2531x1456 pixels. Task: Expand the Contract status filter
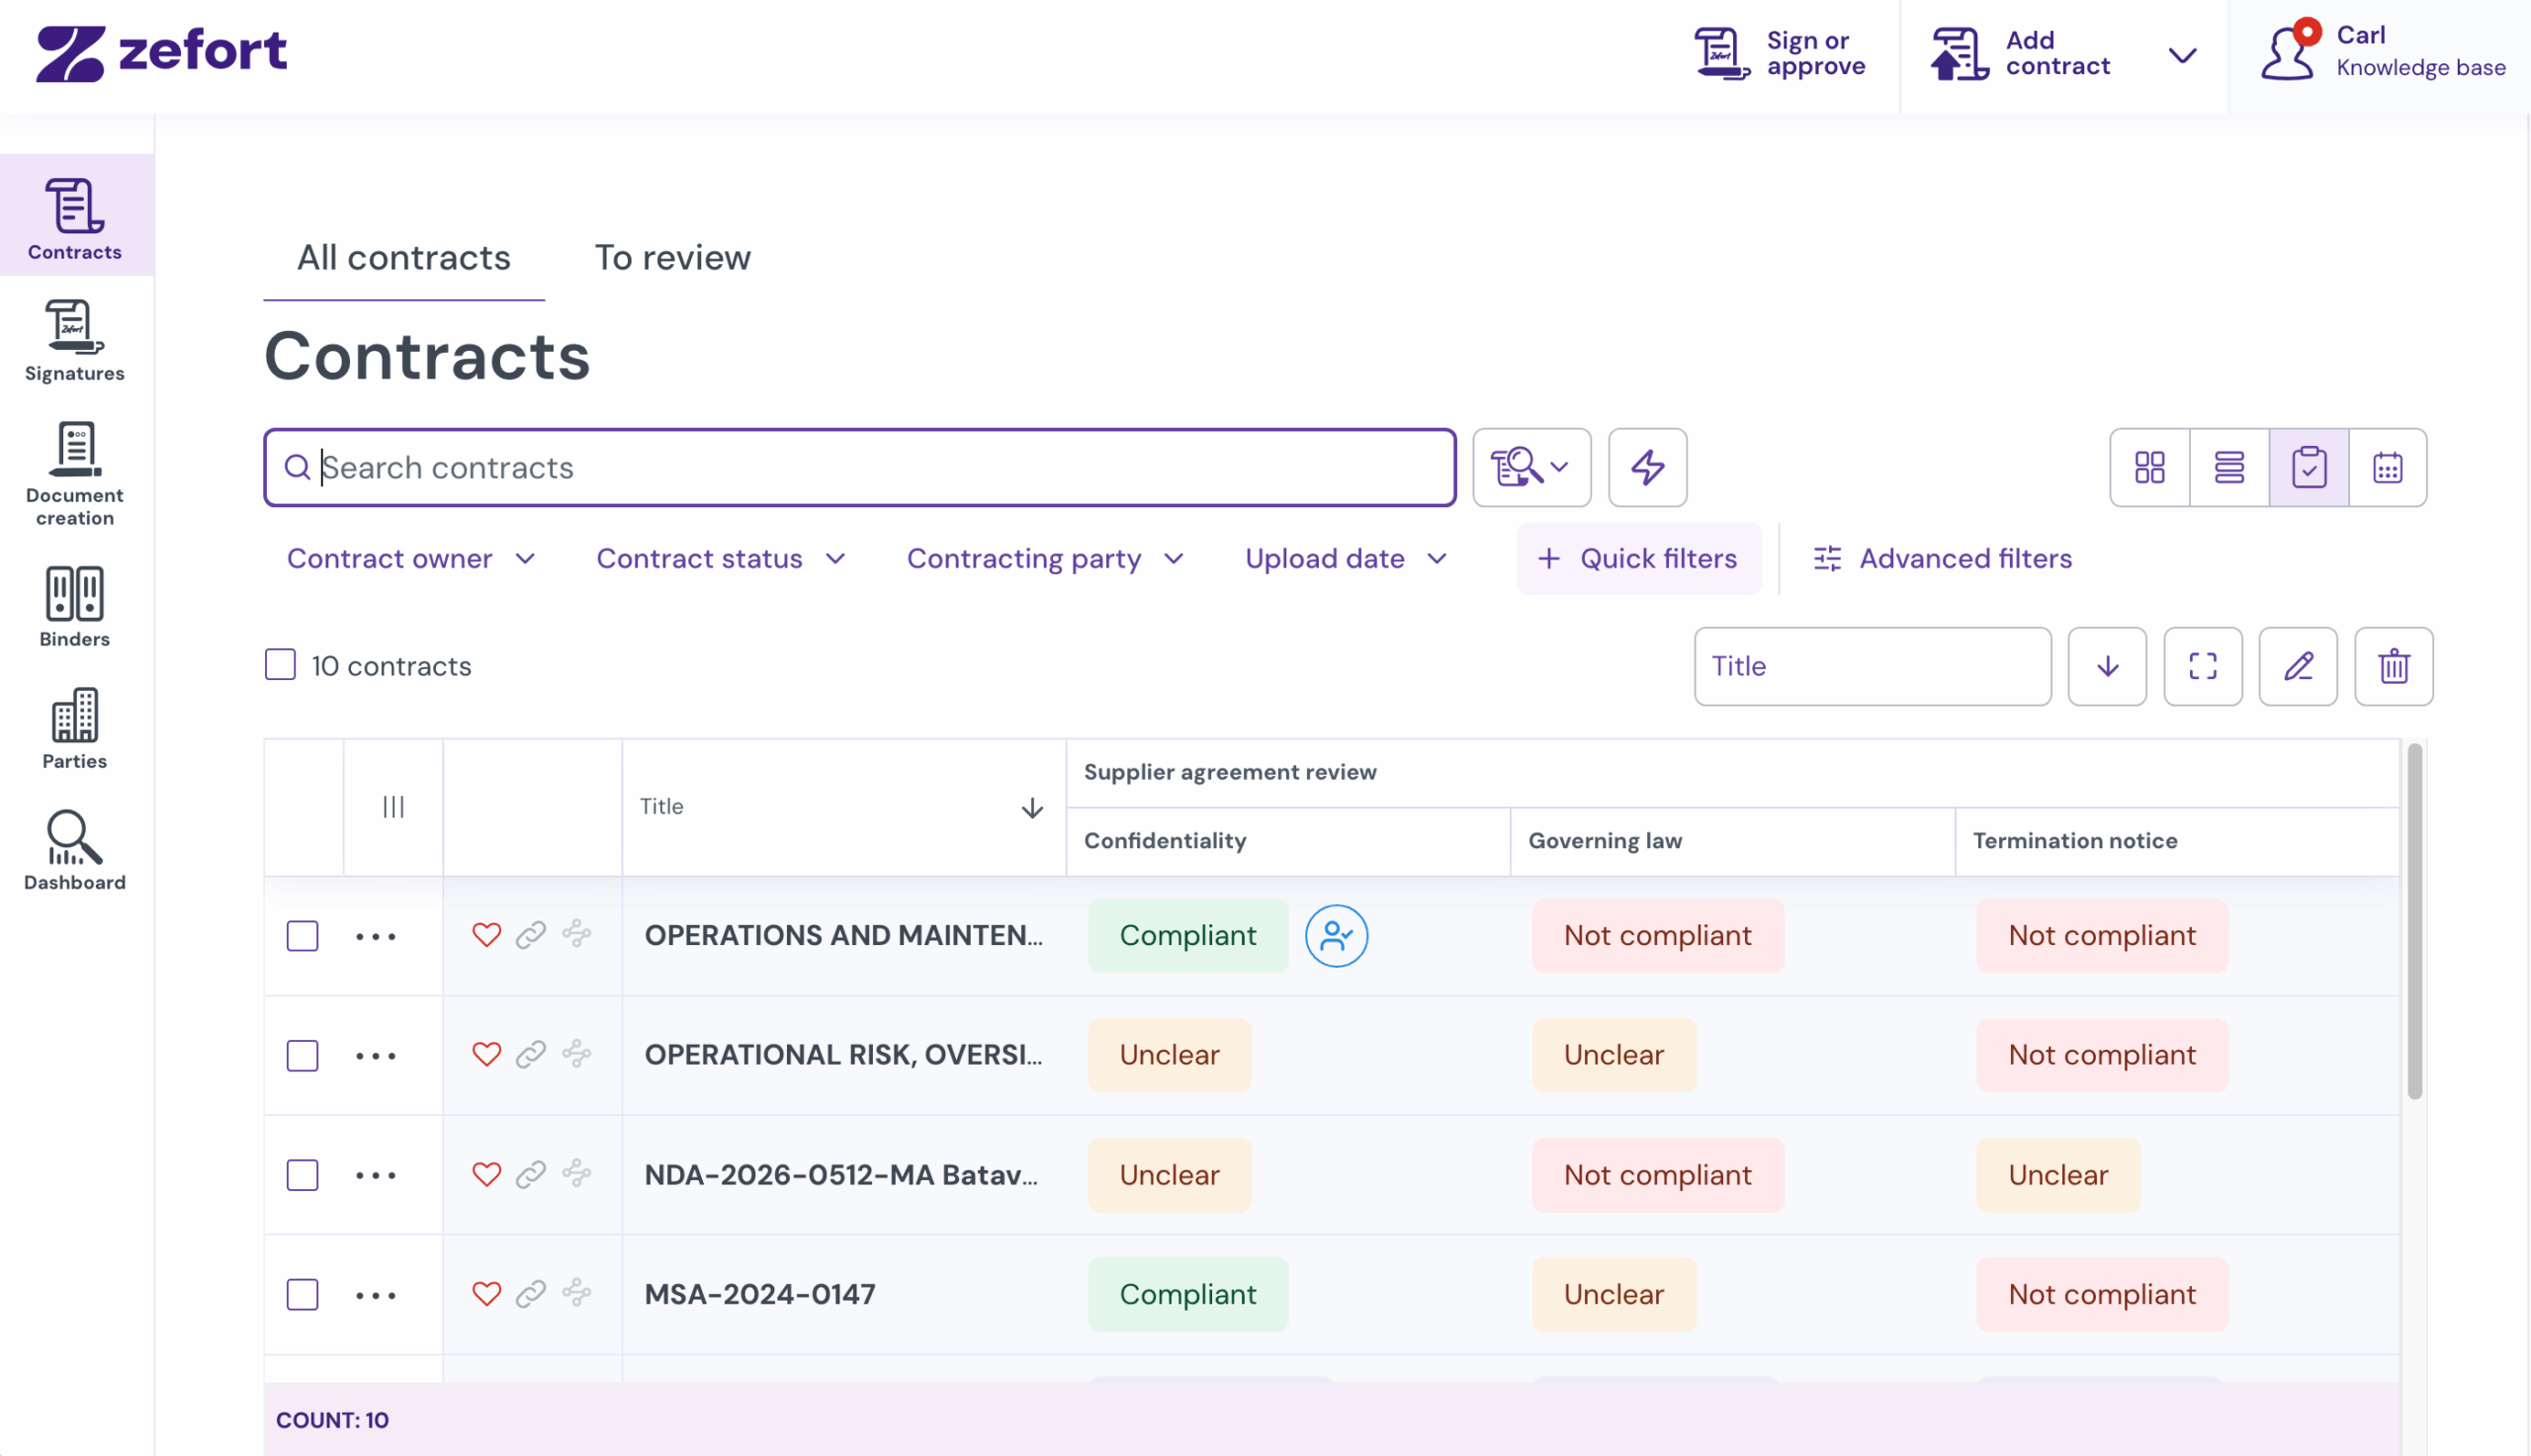pyautogui.click(x=721, y=559)
